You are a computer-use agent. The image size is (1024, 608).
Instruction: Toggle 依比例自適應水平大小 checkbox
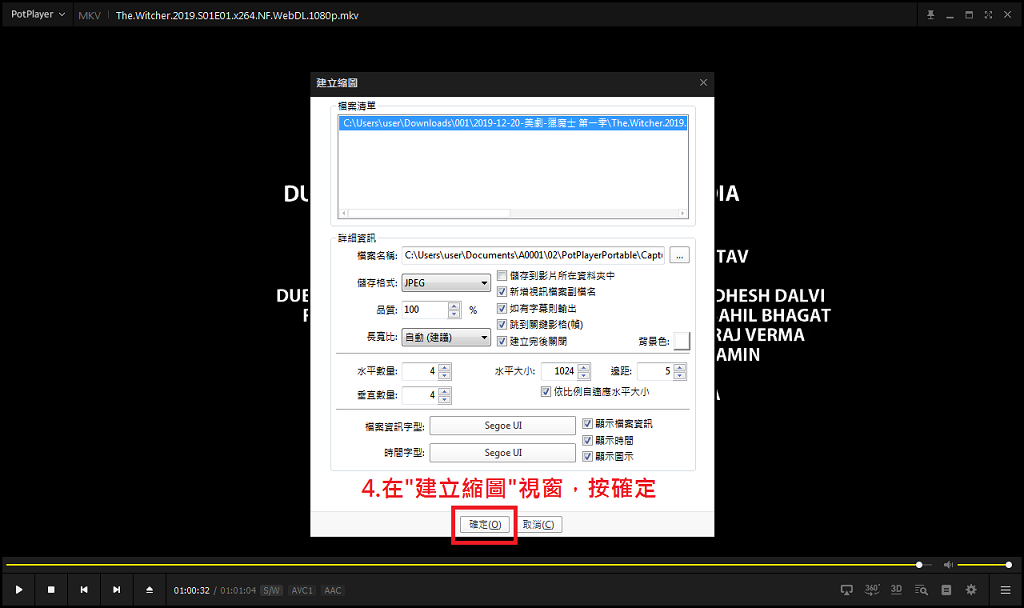pyautogui.click(x=546, y=392)
